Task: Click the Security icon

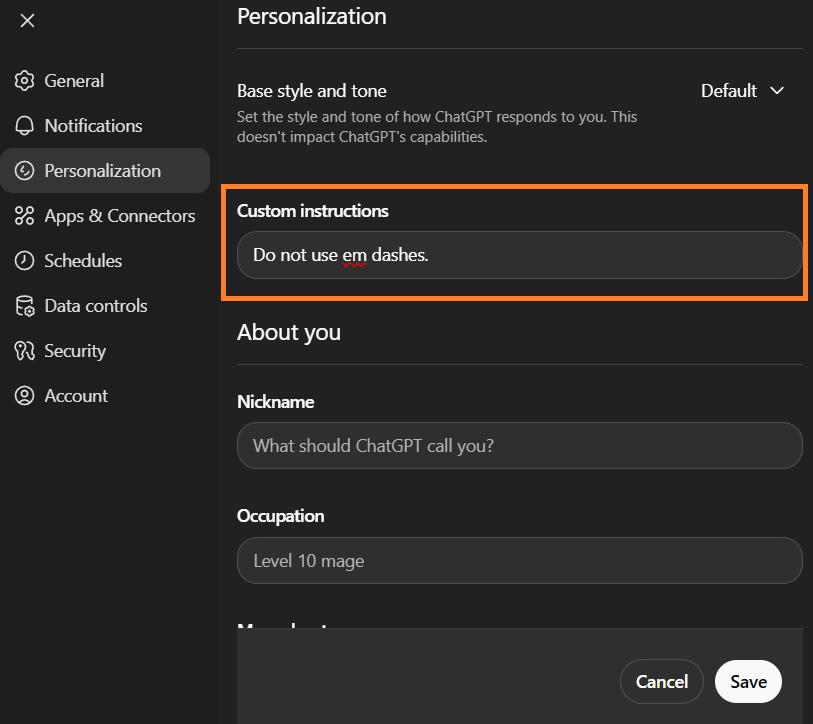Action: (24, 351)
